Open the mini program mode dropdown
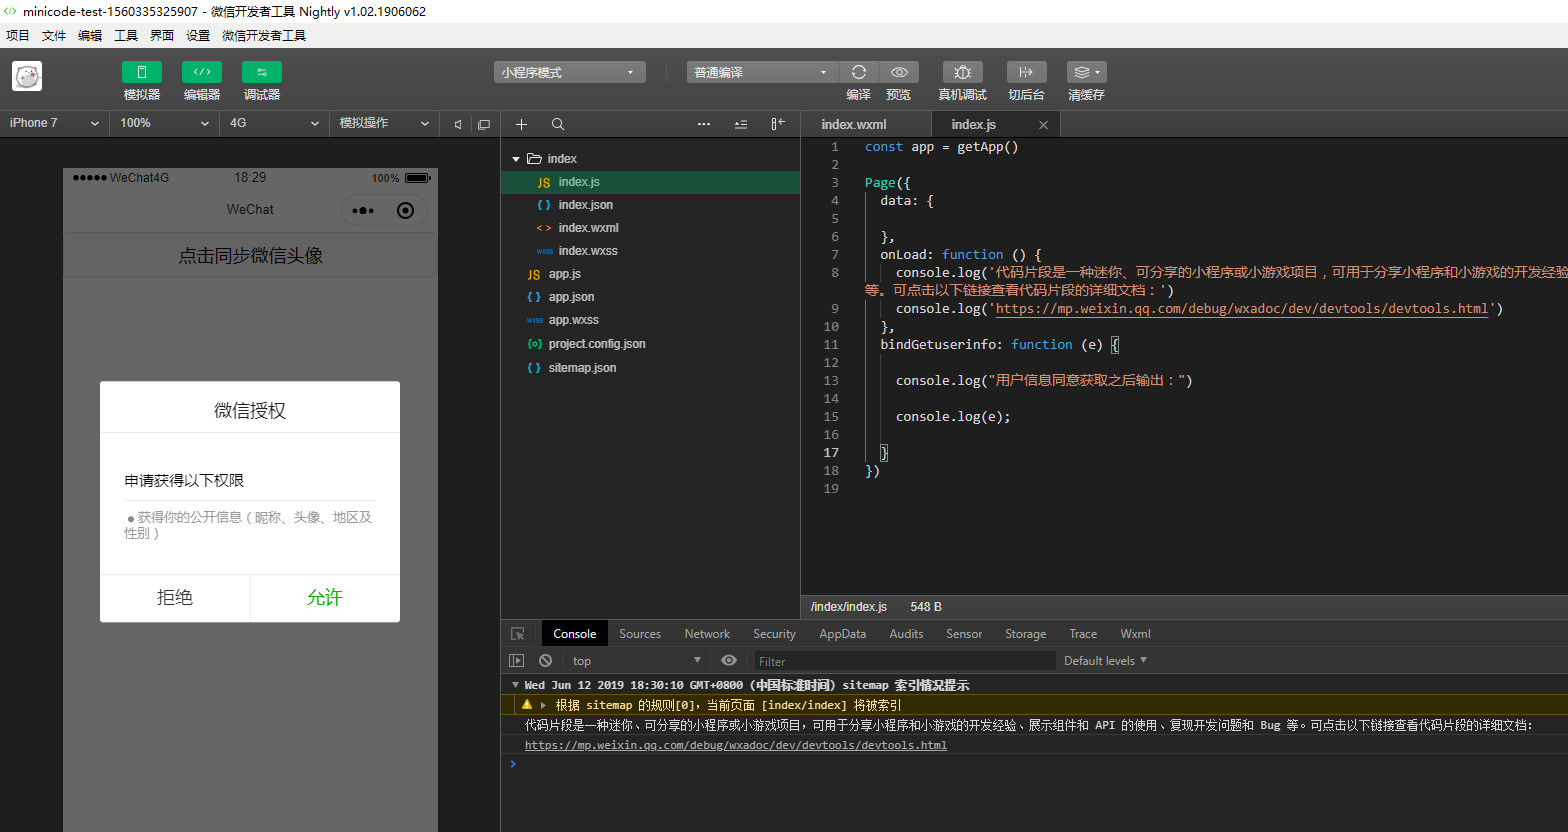The width and height of the screenshot is (1568, 832). (x=569, y=72)
